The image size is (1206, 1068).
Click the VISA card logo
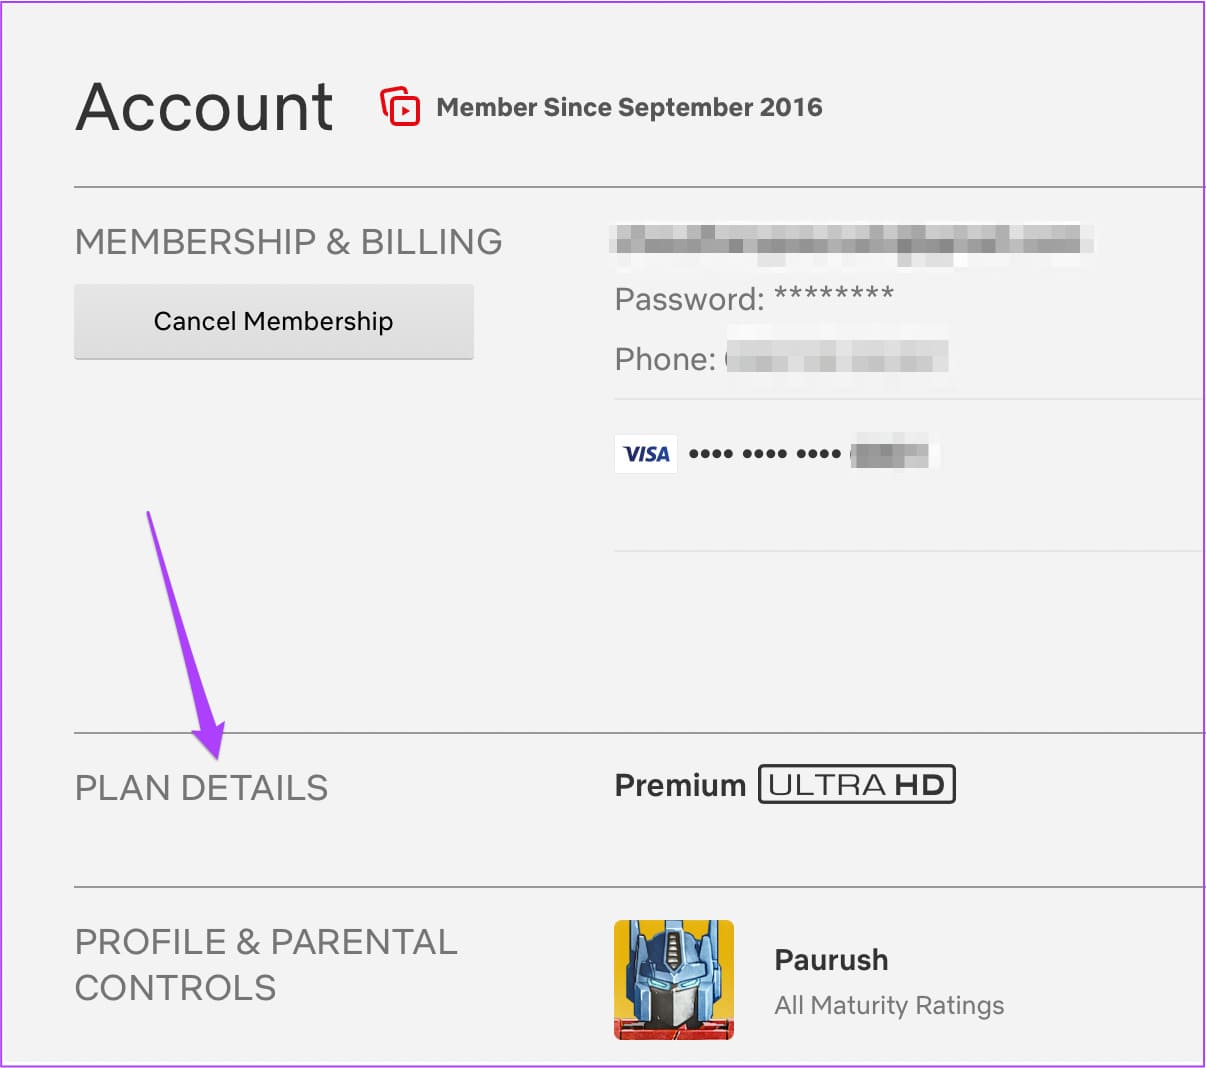point(646,454)
